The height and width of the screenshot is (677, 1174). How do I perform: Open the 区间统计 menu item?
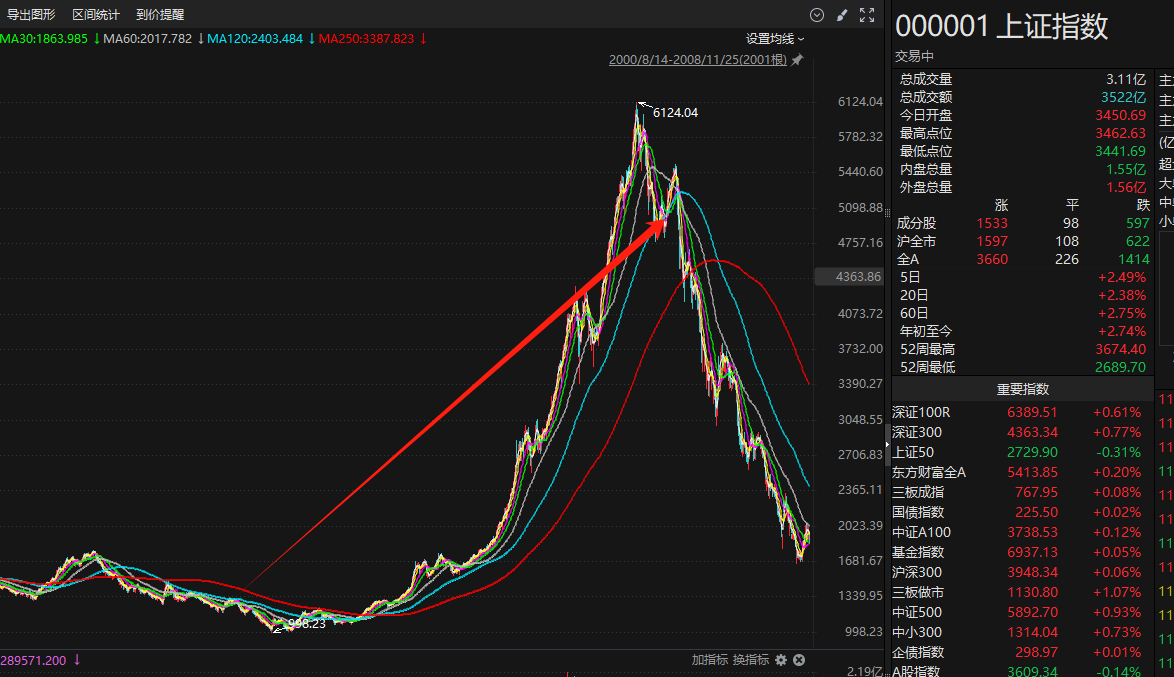pos(96,15)
